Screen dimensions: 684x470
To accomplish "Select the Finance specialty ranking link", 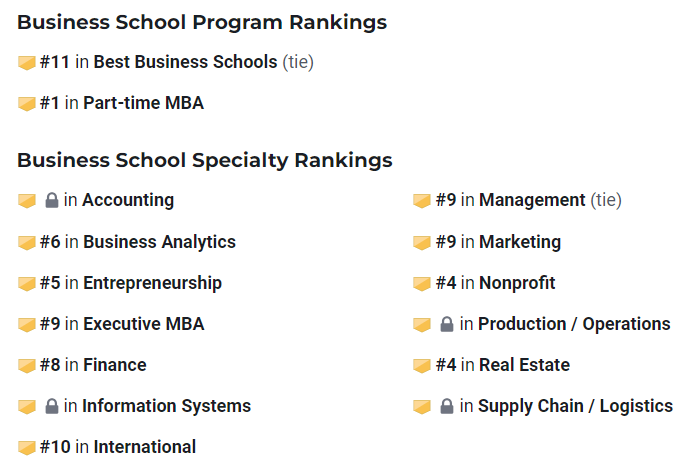I will click(114, 365).
